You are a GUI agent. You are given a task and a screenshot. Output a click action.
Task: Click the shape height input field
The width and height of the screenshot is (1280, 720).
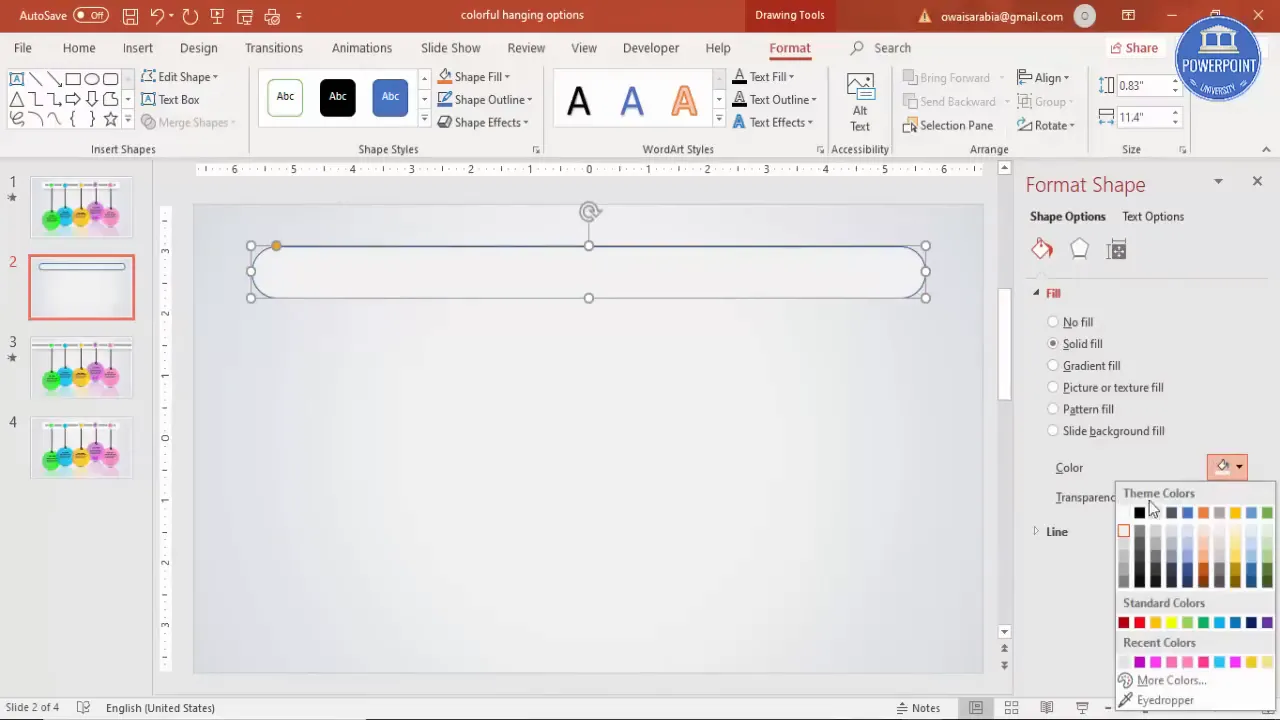pos(1144,86)
